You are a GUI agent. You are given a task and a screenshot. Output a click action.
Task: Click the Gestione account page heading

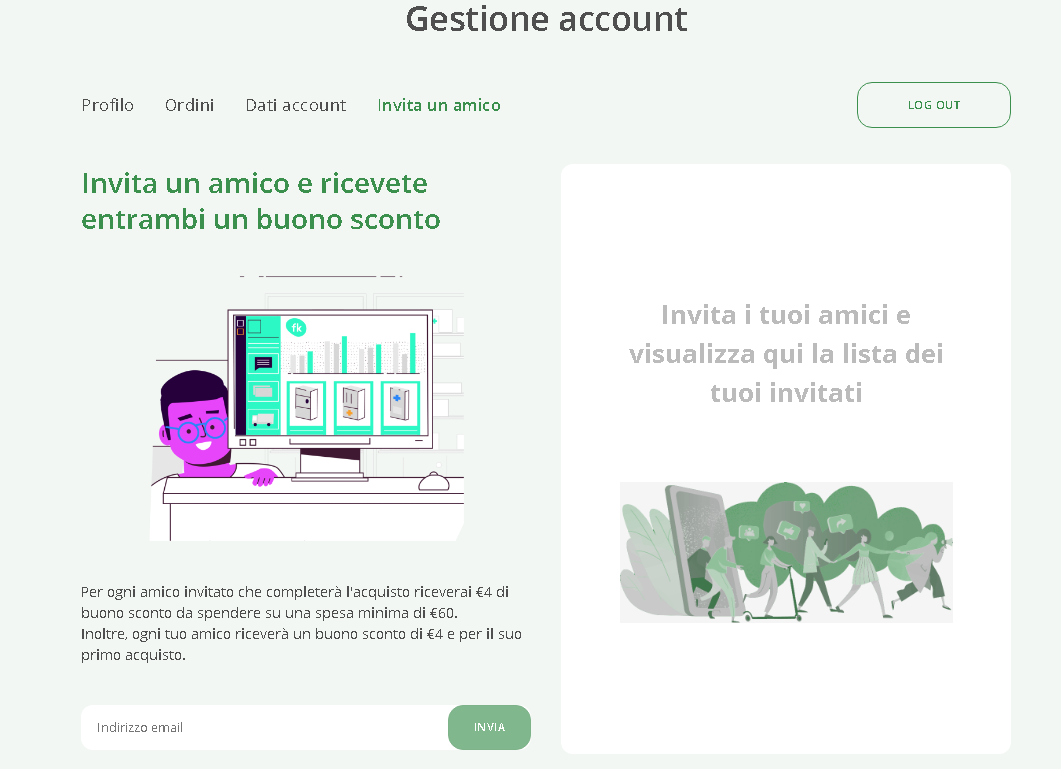pyautogui.click(x=547, y=19)
